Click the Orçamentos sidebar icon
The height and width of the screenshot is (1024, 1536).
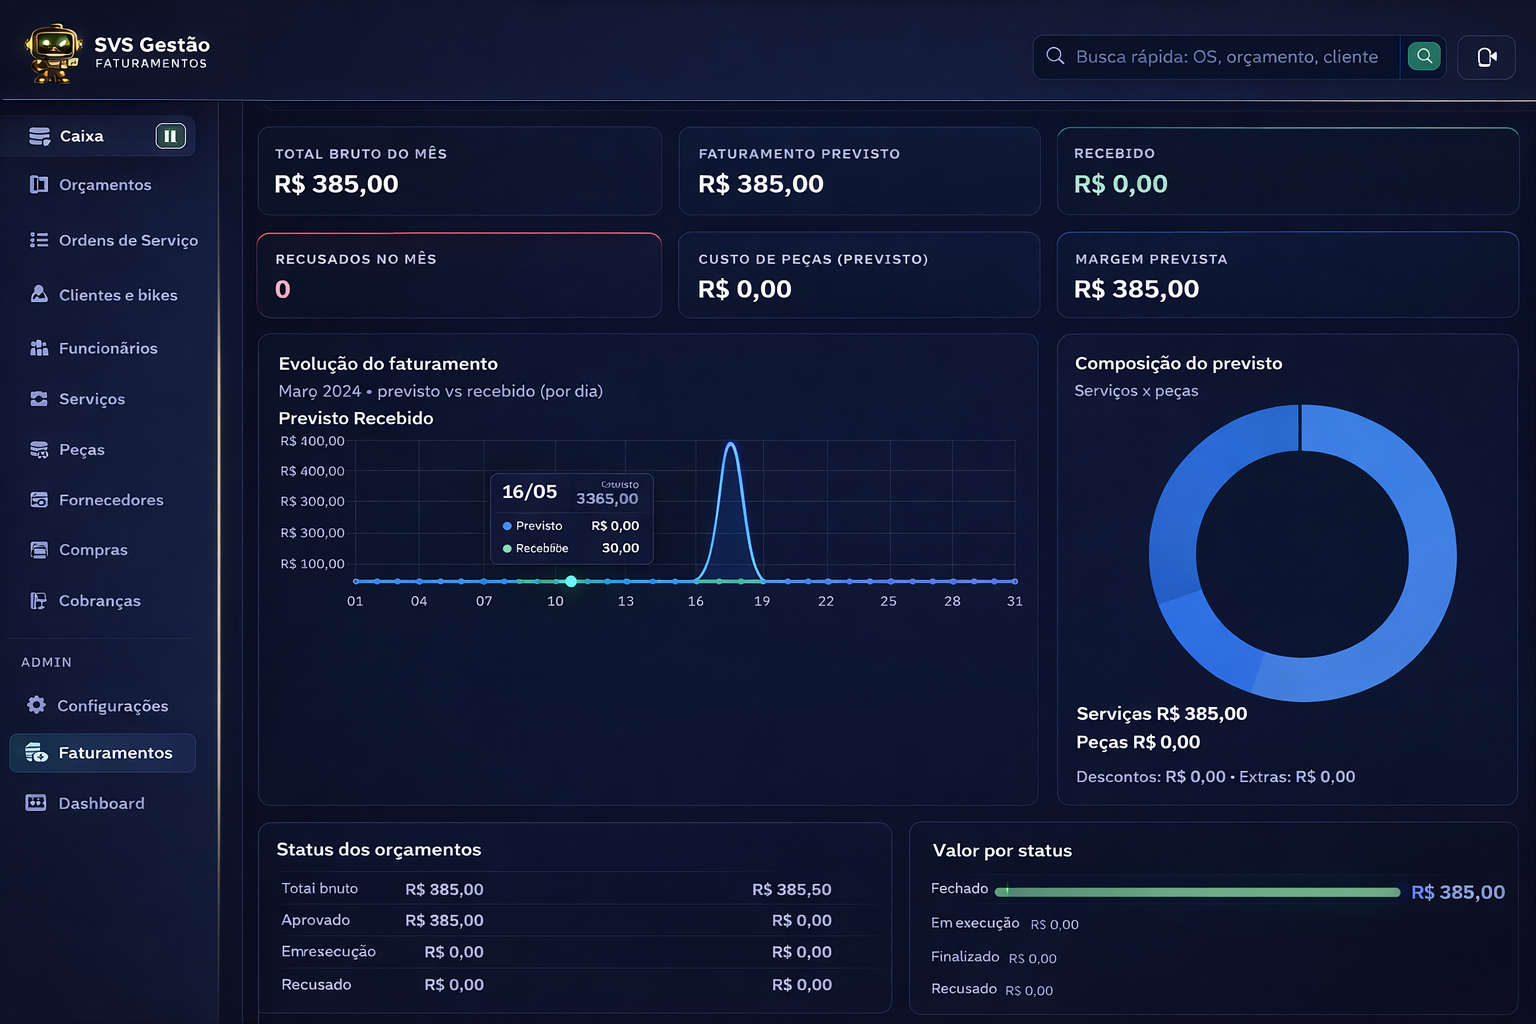coord(39,184)
